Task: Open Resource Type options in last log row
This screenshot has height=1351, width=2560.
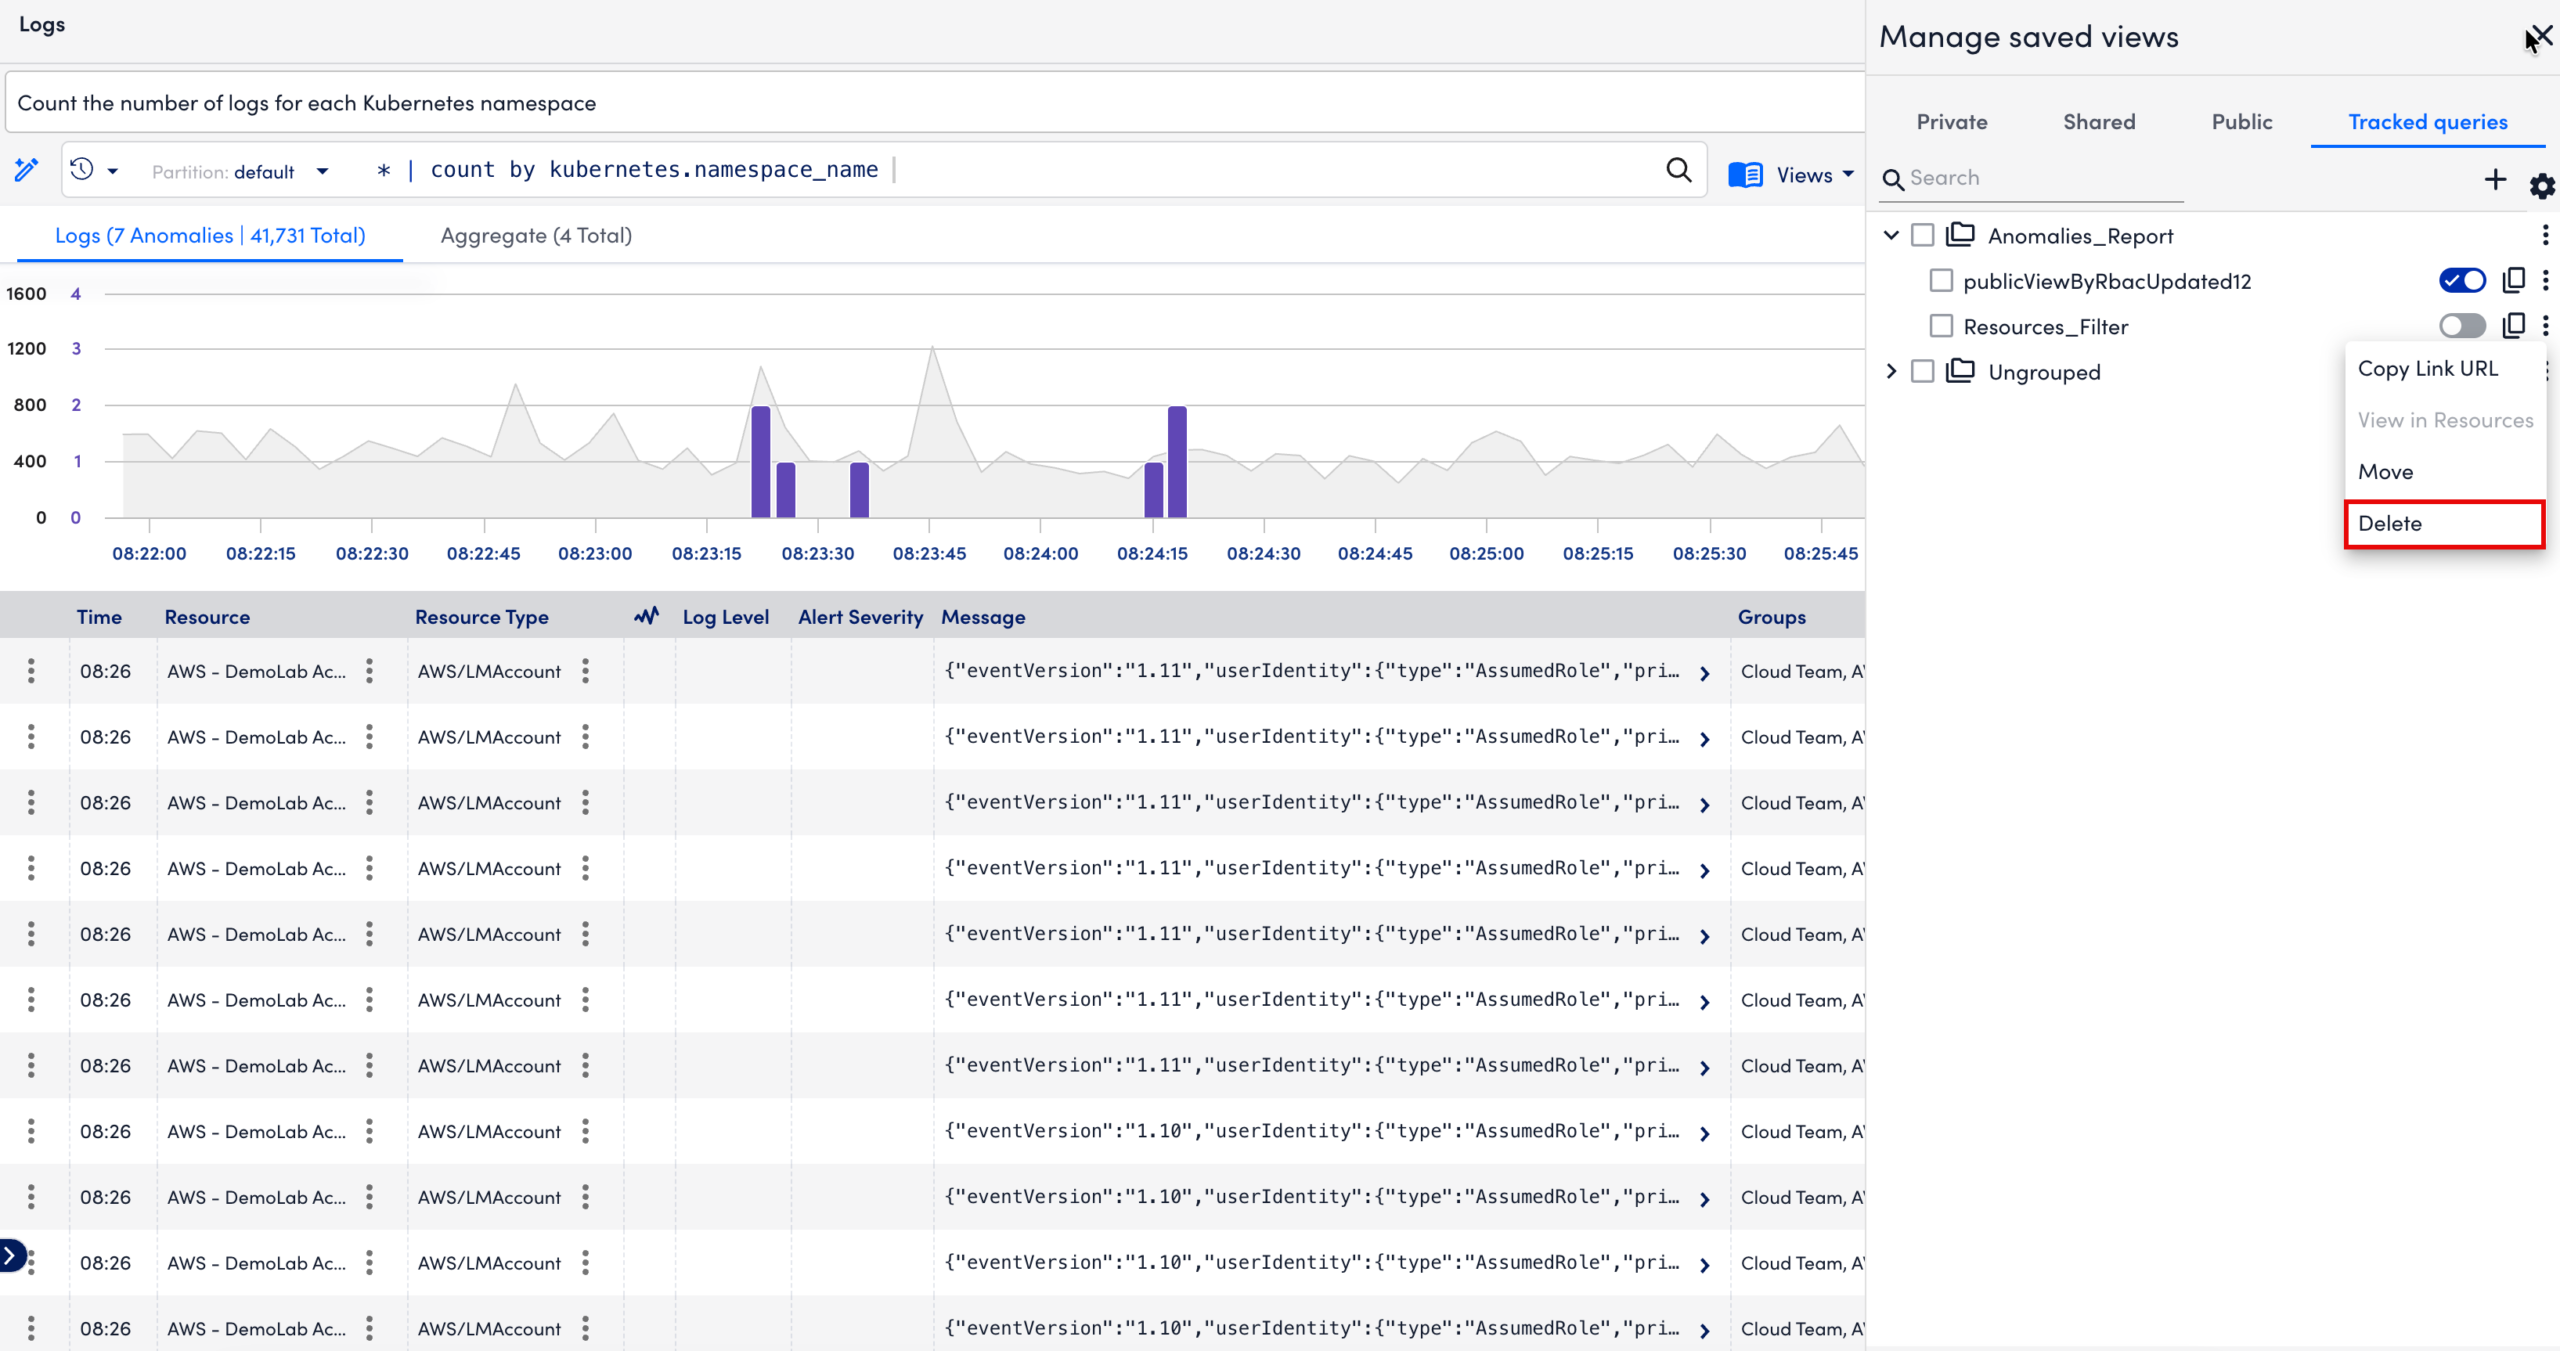Action: 585,1328
